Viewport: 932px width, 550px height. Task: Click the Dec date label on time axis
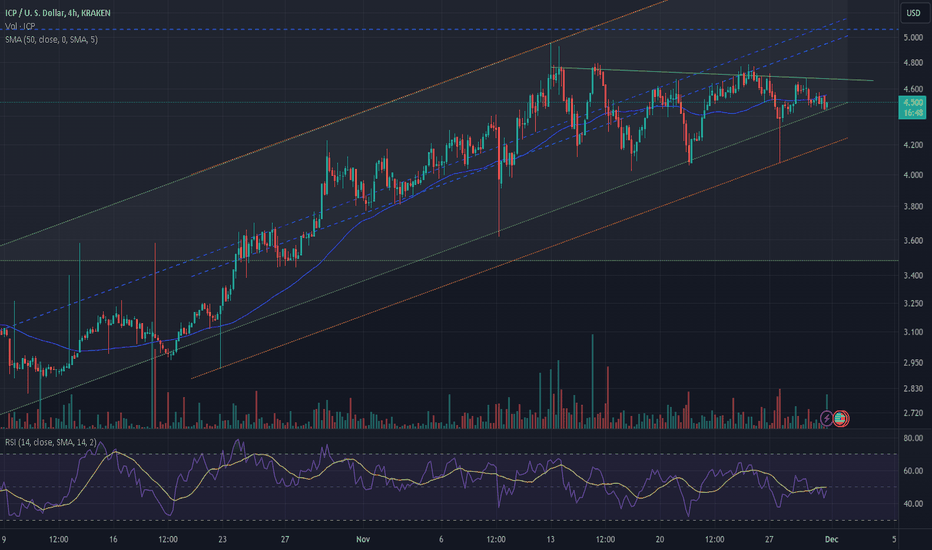(831, 539)
